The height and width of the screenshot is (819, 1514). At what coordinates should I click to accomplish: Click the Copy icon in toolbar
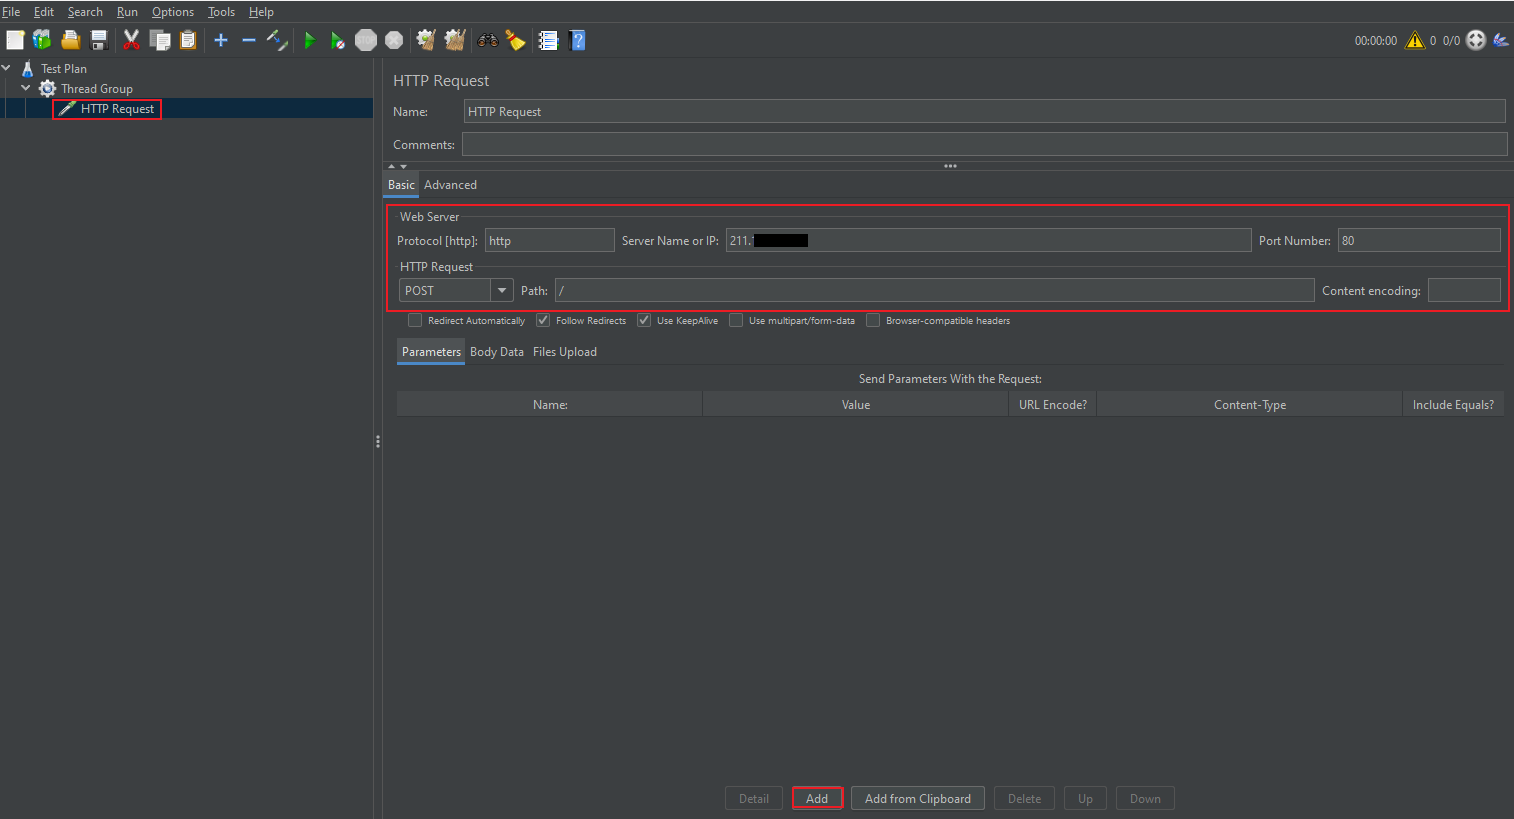tap(159, 40)
